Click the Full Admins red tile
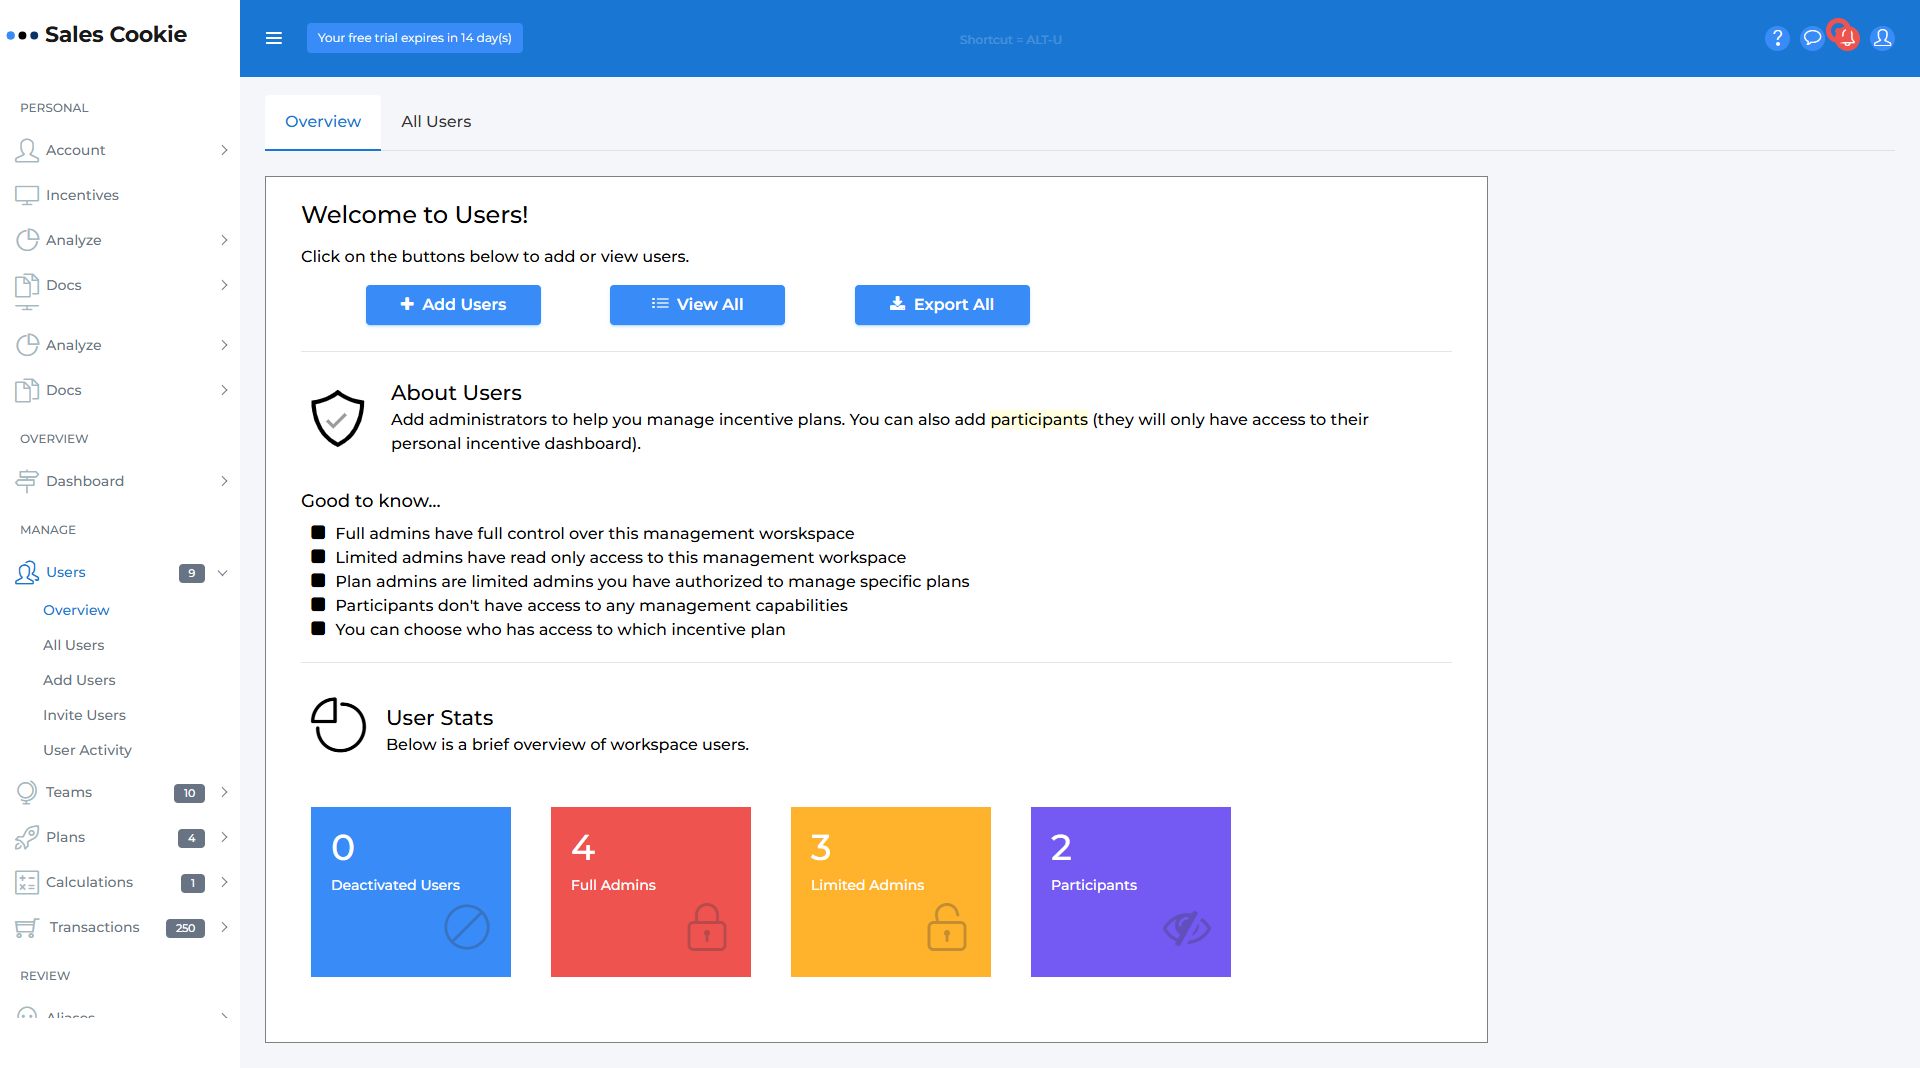1920x1068 pixels. [x=651, y=892]
